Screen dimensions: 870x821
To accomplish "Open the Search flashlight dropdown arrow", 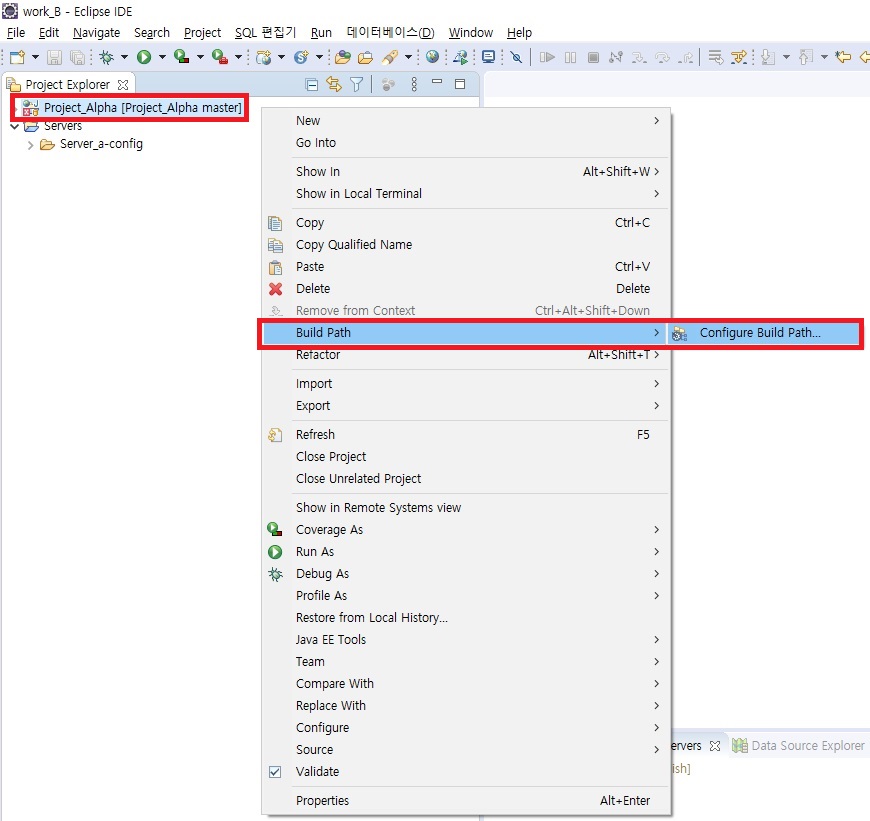I will click(408, 57).
